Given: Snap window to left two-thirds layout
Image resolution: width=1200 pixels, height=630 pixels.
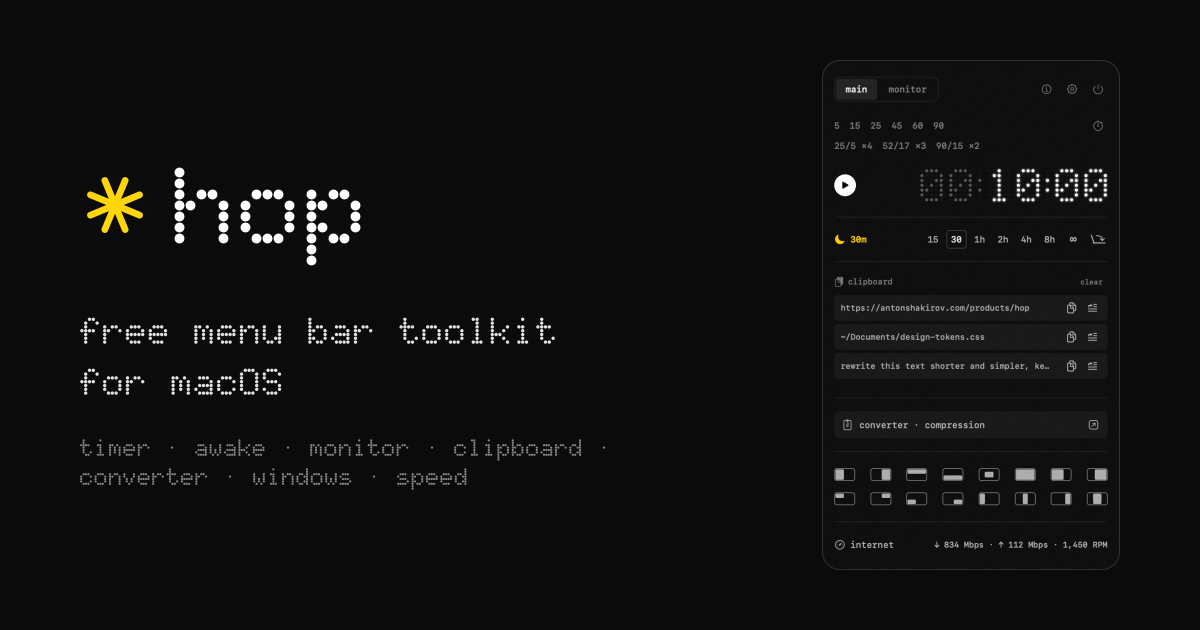Looking at the screenshot, I should coord(1061,474).
